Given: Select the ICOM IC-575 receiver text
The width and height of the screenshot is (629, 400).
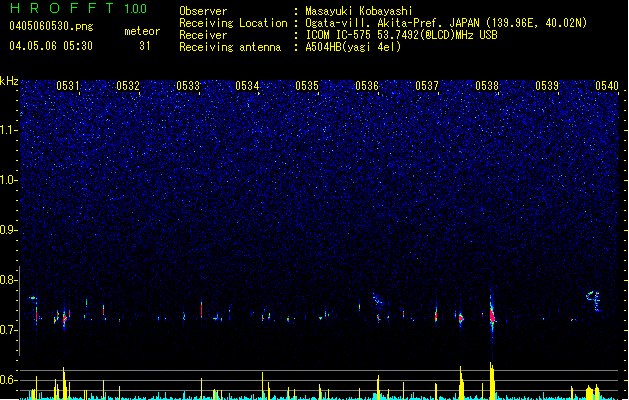Looking at the screenshot, I should pos(401,35).
